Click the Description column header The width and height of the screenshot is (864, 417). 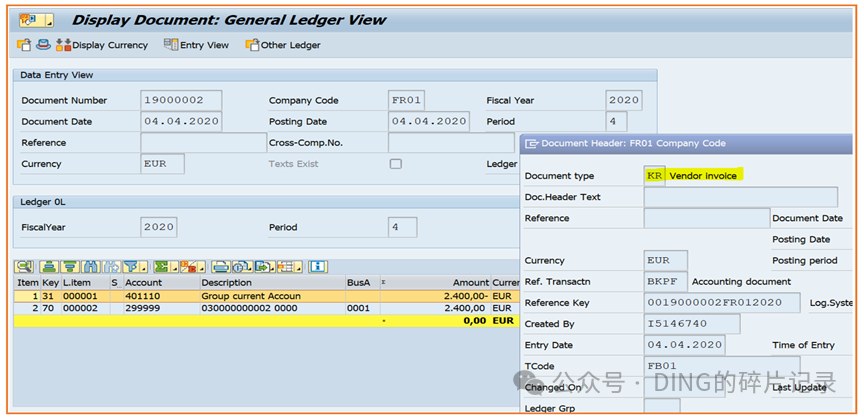tap(272, 283)
